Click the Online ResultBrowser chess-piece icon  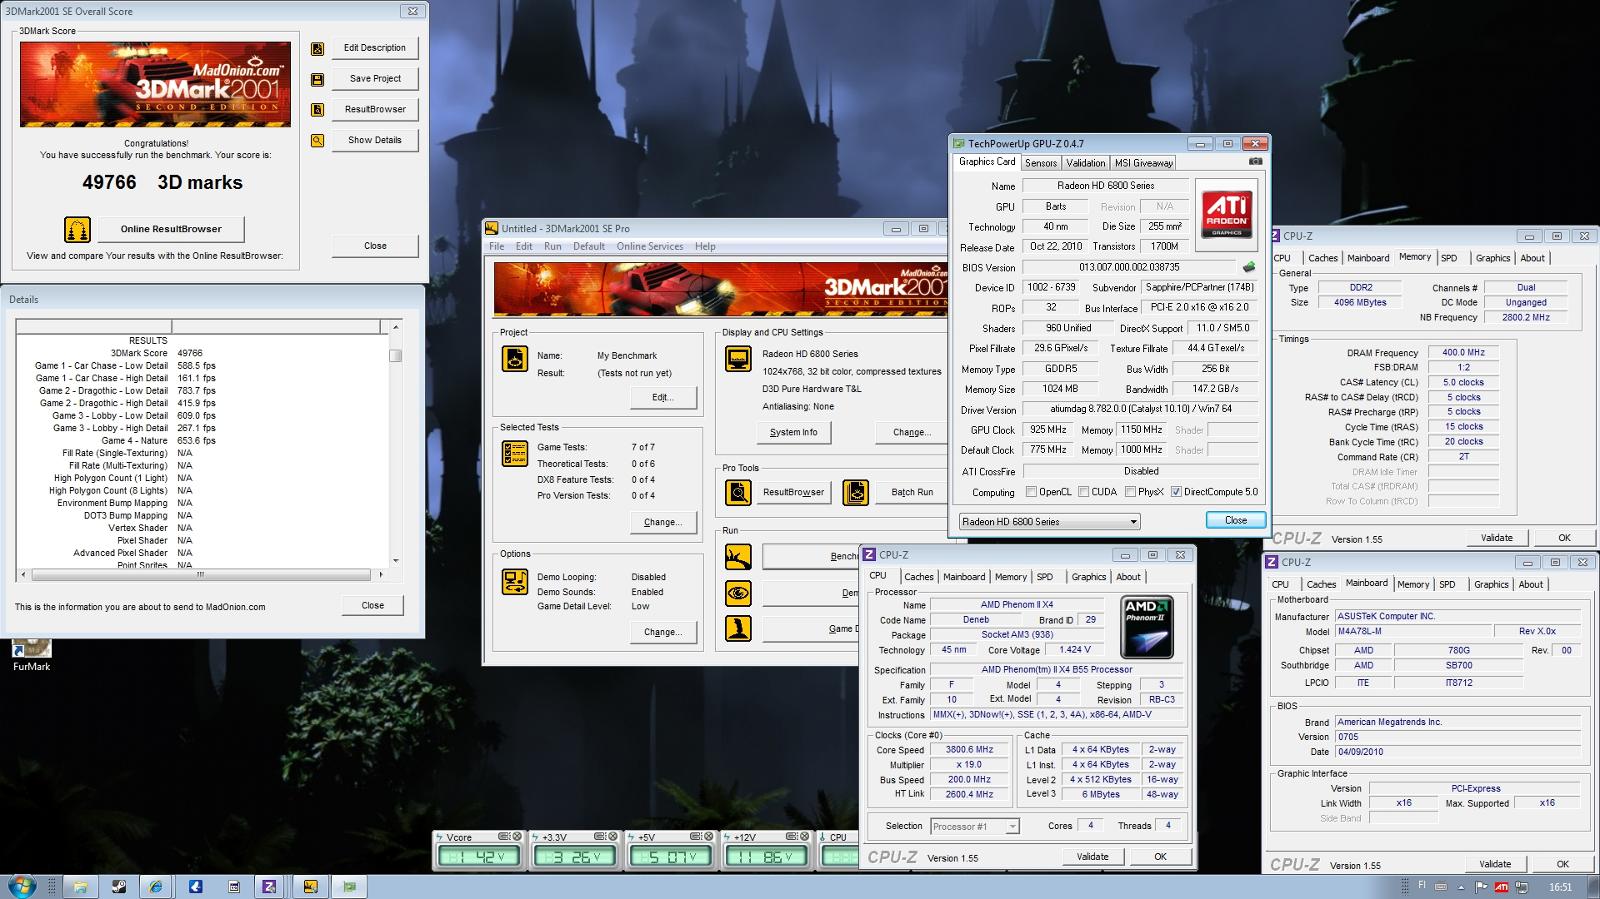coord(78,229)
